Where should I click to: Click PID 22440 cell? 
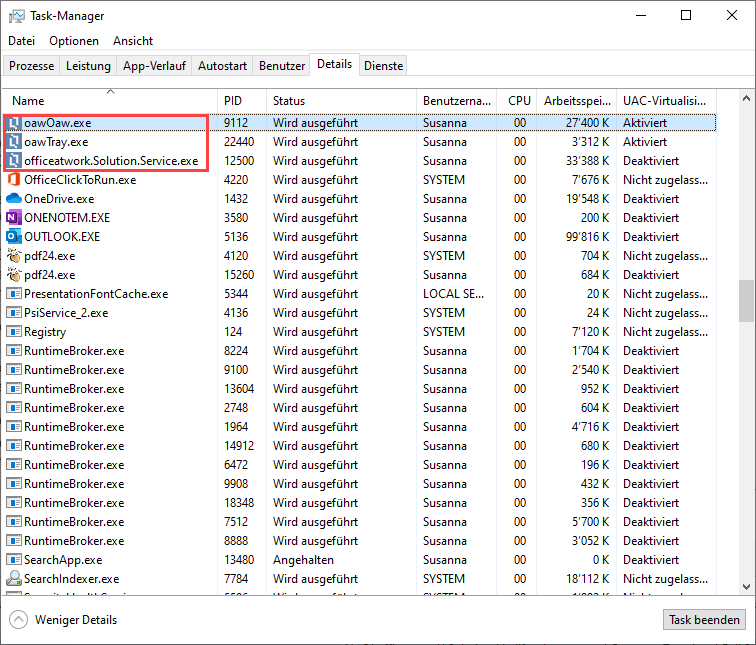pyautogui.click(x=239, y=142)
